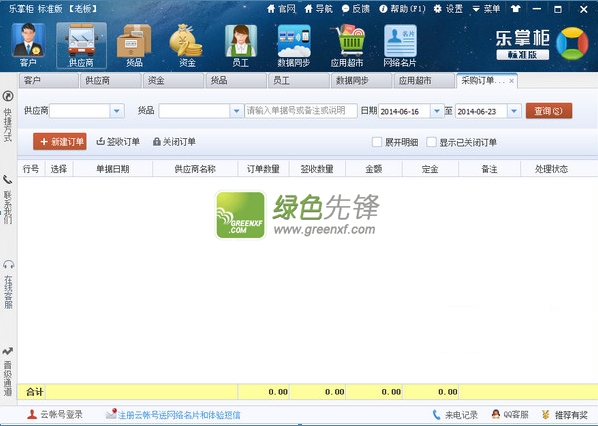Click the 查询(S) query button
The height and width of the screenshot is (426, 598).
549,111
